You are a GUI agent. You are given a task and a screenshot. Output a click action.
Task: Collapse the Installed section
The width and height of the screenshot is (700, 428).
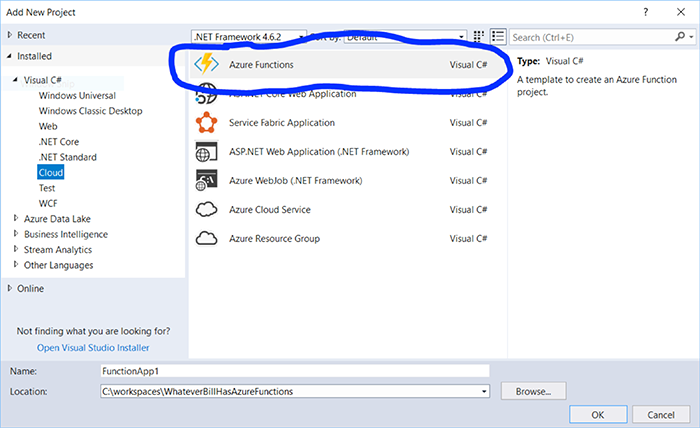[x=9, y=56]
